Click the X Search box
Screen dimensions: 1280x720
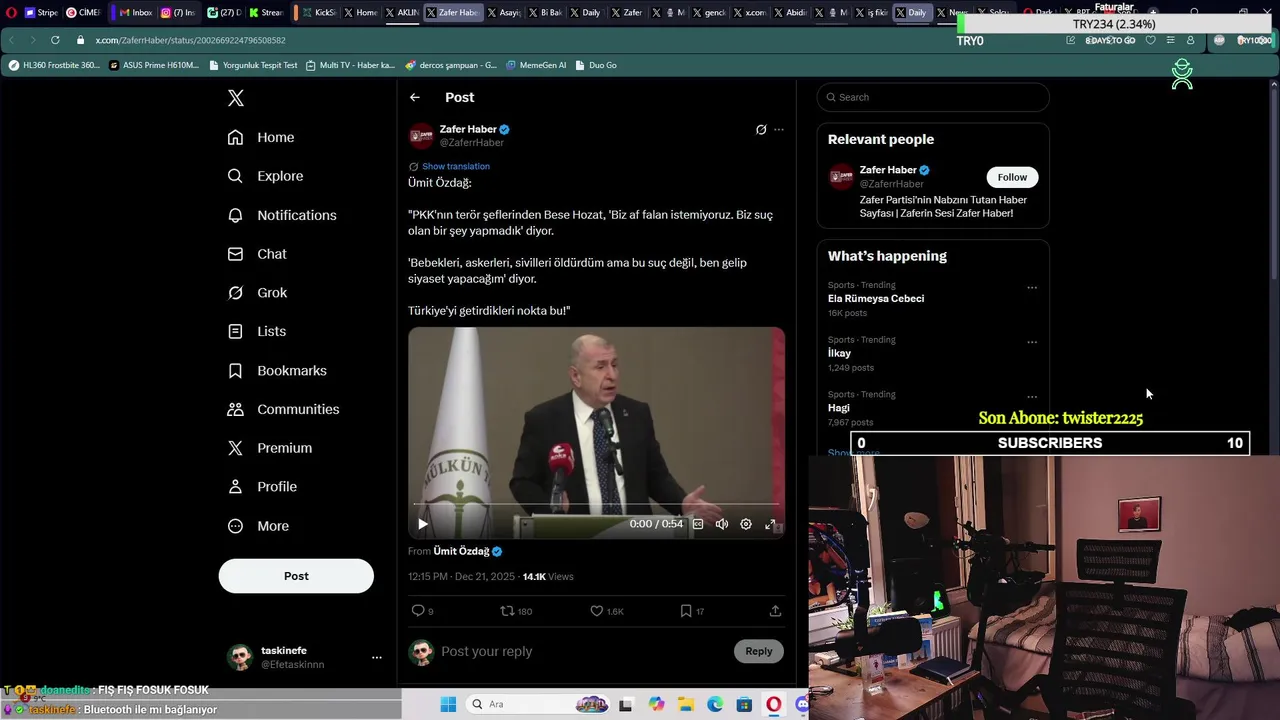click(933, 97)
